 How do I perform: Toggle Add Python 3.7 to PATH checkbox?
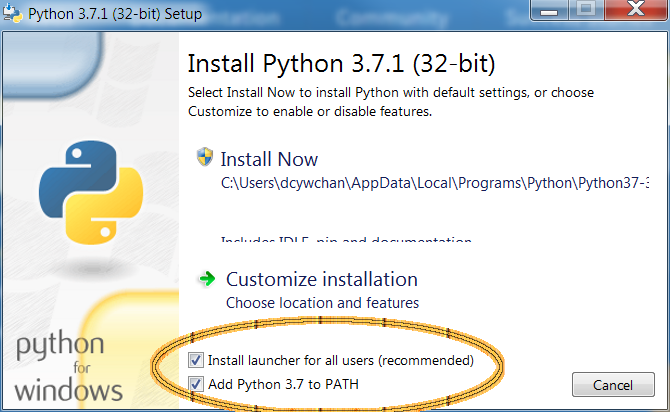point(196,384)
